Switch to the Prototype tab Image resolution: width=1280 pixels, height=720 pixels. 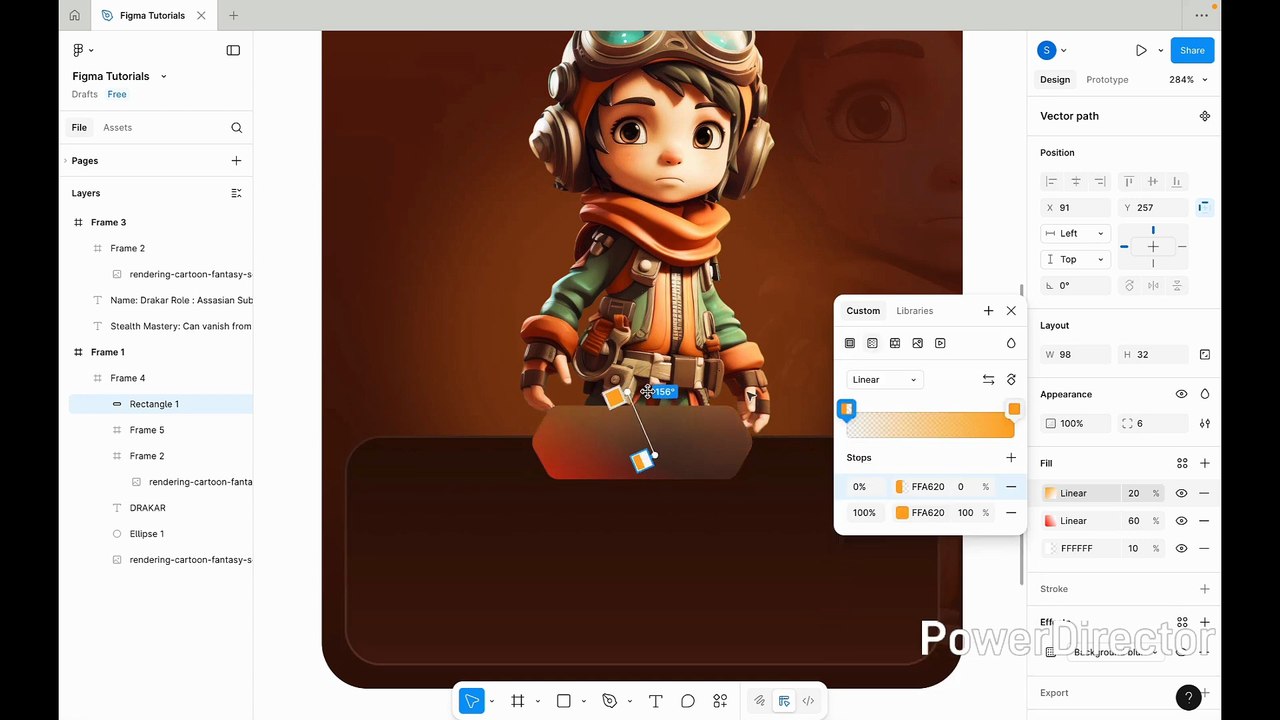pos(1107,79)
